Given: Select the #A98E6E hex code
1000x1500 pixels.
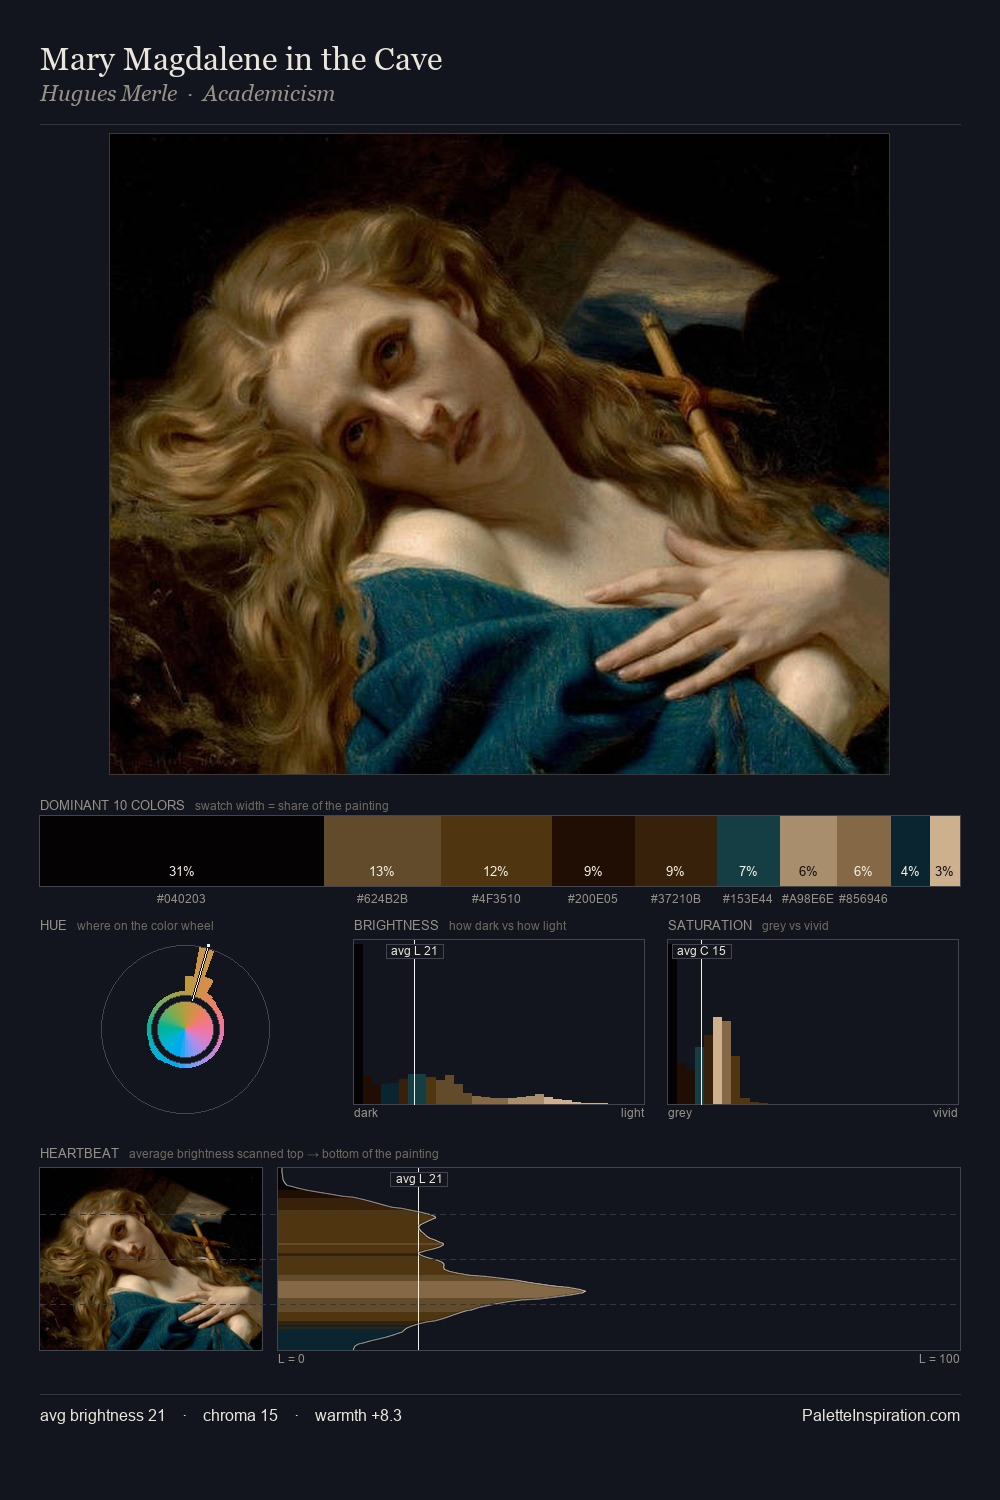Looking at the screenshot, I should (x=808, y=899).
